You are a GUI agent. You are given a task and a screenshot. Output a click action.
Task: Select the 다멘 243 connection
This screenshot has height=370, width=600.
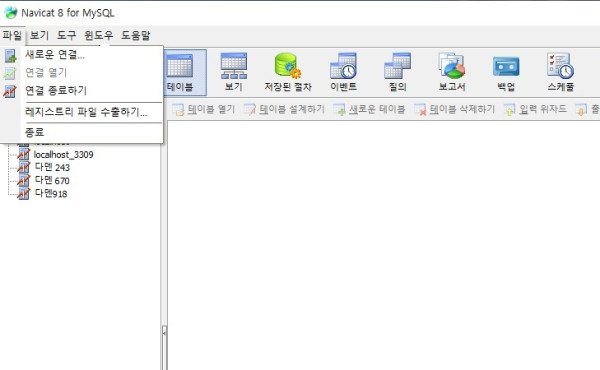pos(52,167)
